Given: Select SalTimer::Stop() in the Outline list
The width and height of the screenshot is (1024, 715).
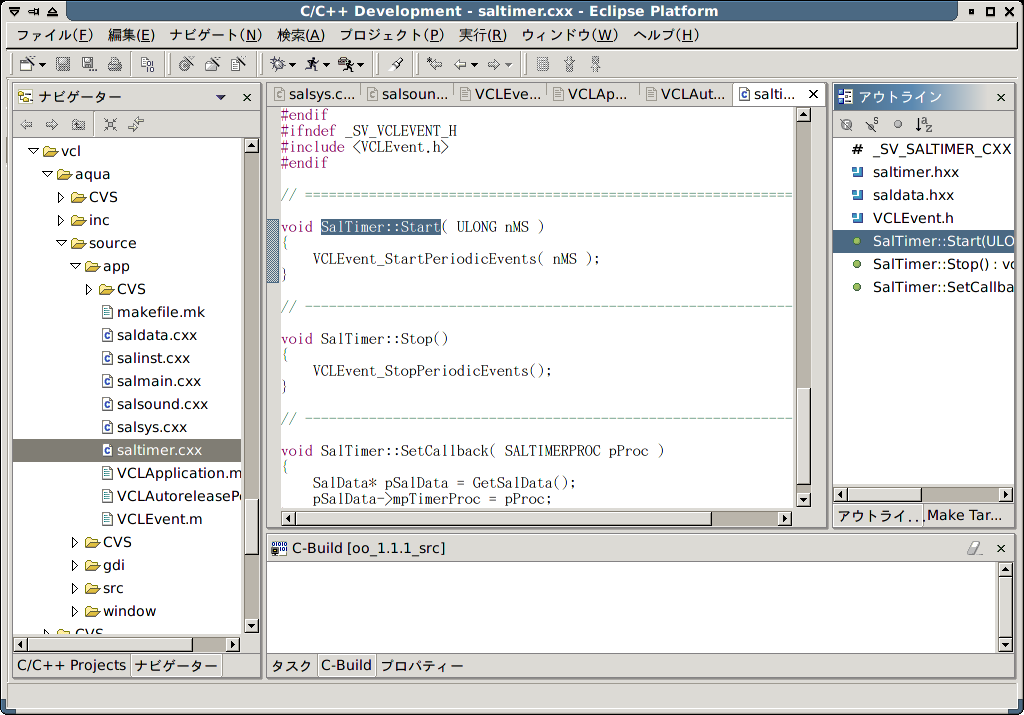Looking at the screenshot, I should (x=930, y=264).
